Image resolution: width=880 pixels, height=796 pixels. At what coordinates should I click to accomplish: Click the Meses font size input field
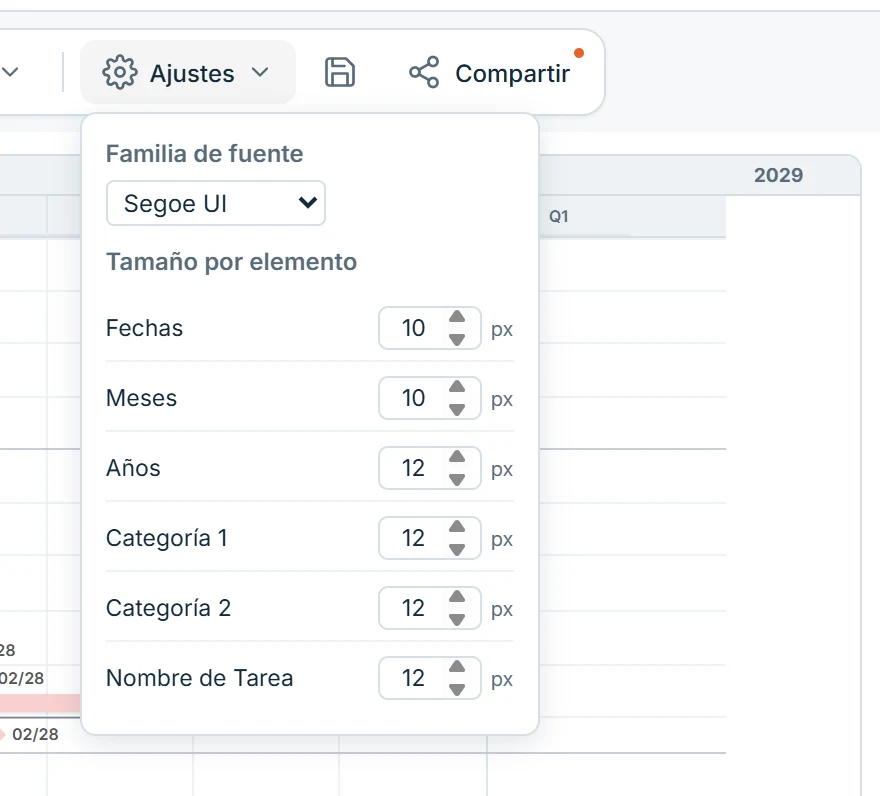click(x=429, y=398)
